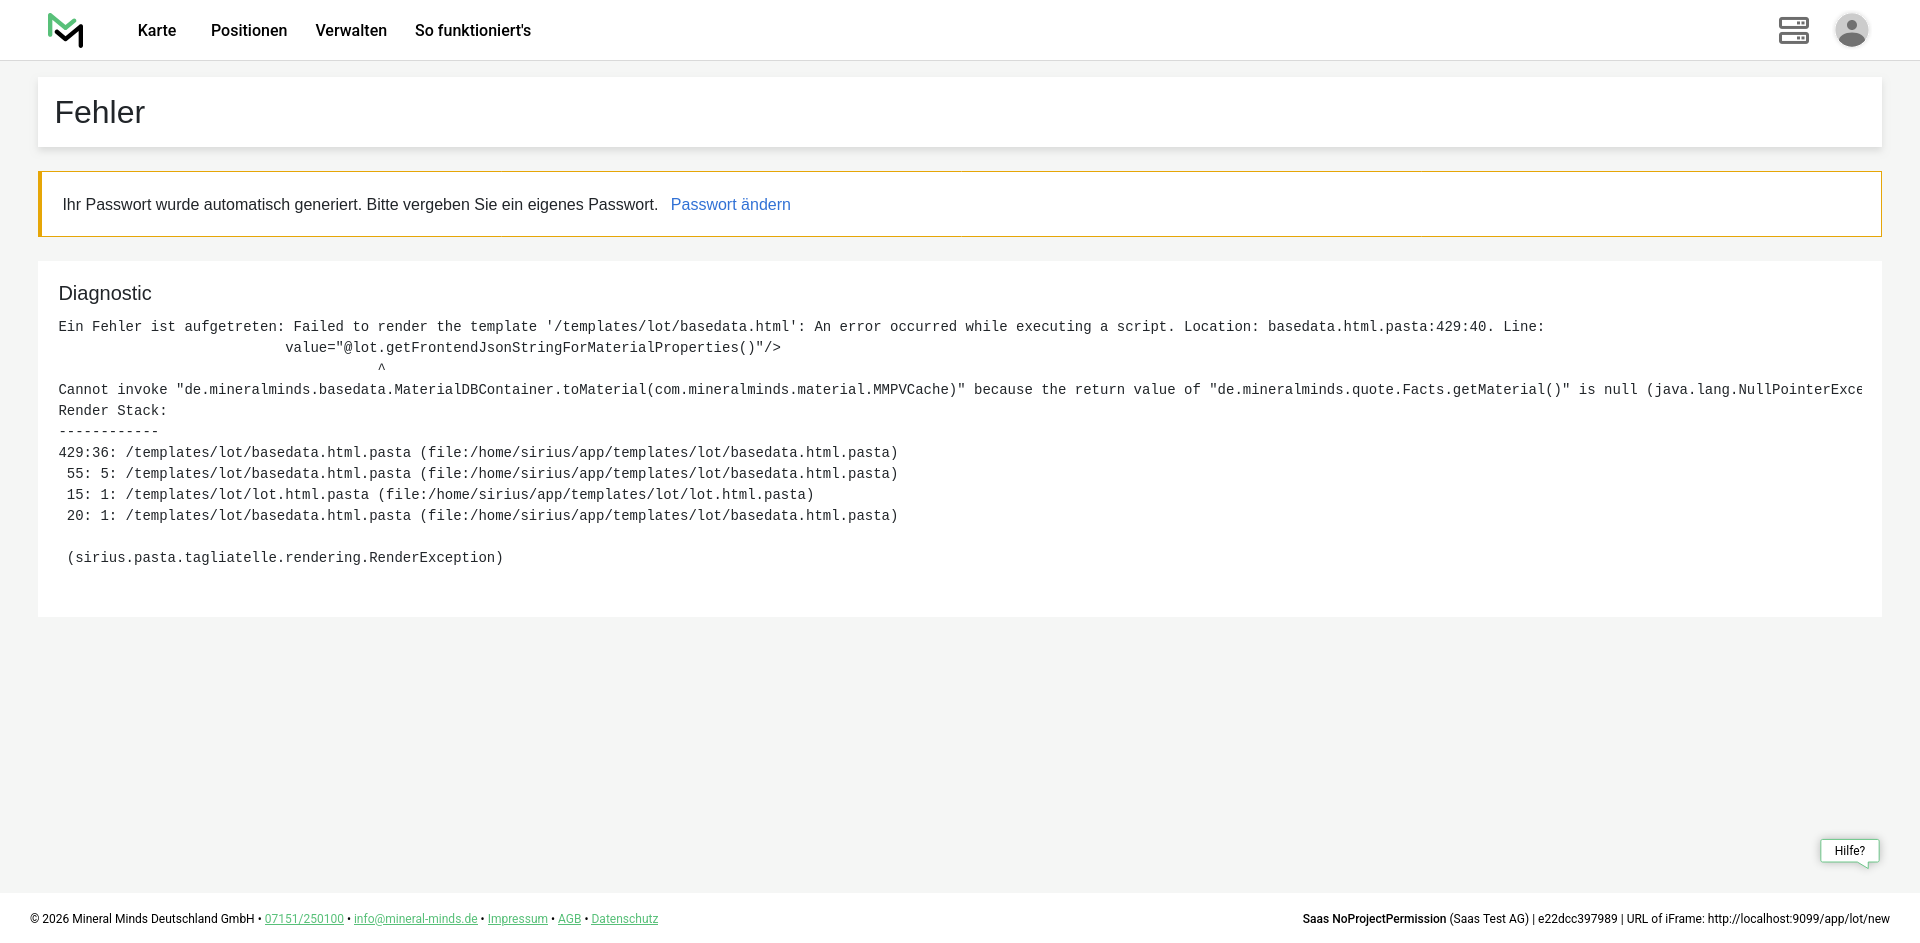Open the Impressum footer link
The height and width of the screenshot is (943, 1920).
[x=517, y=919]
